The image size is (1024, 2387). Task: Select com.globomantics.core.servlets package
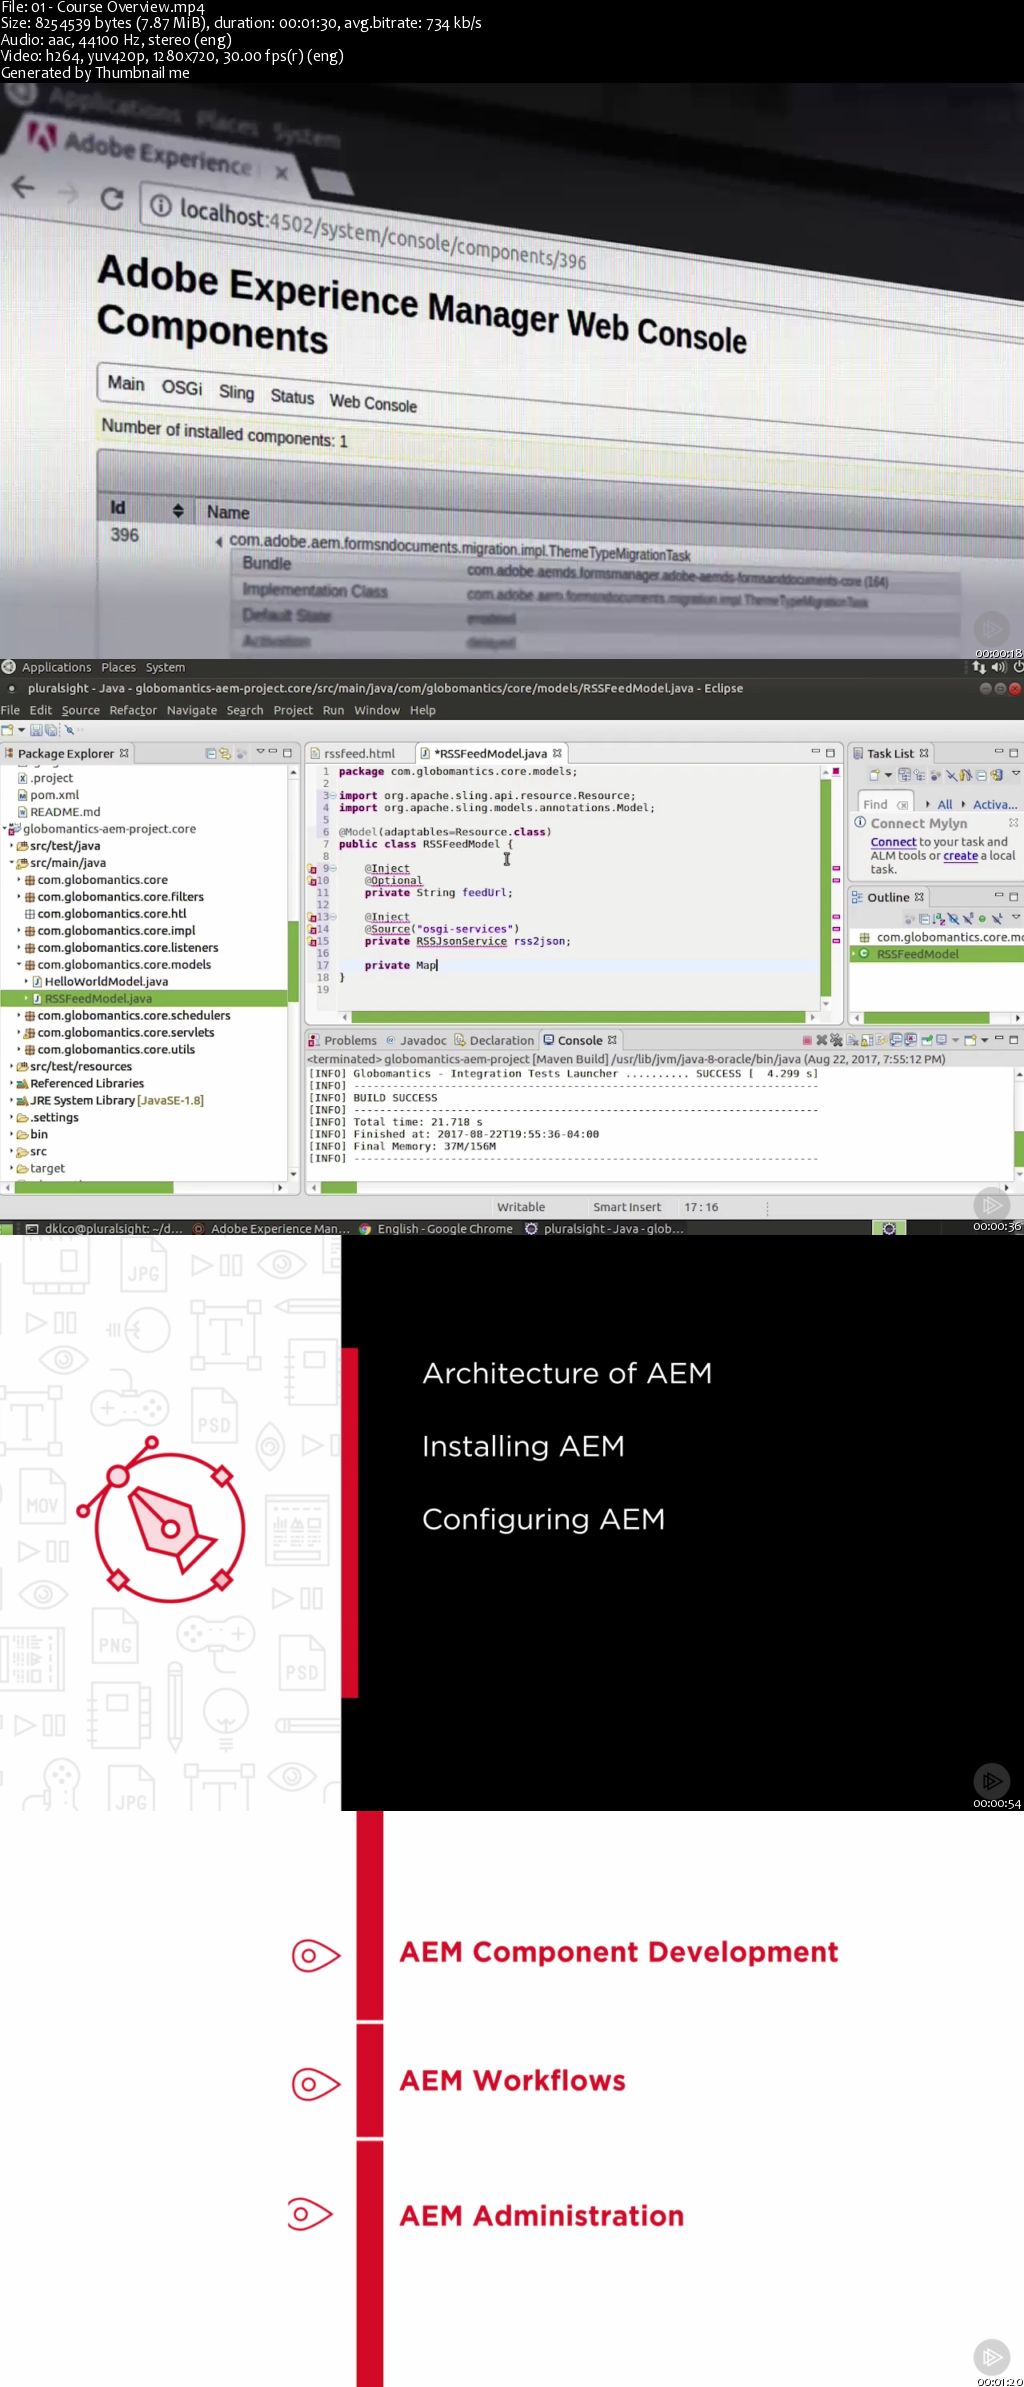click(x=126, y=1033)
